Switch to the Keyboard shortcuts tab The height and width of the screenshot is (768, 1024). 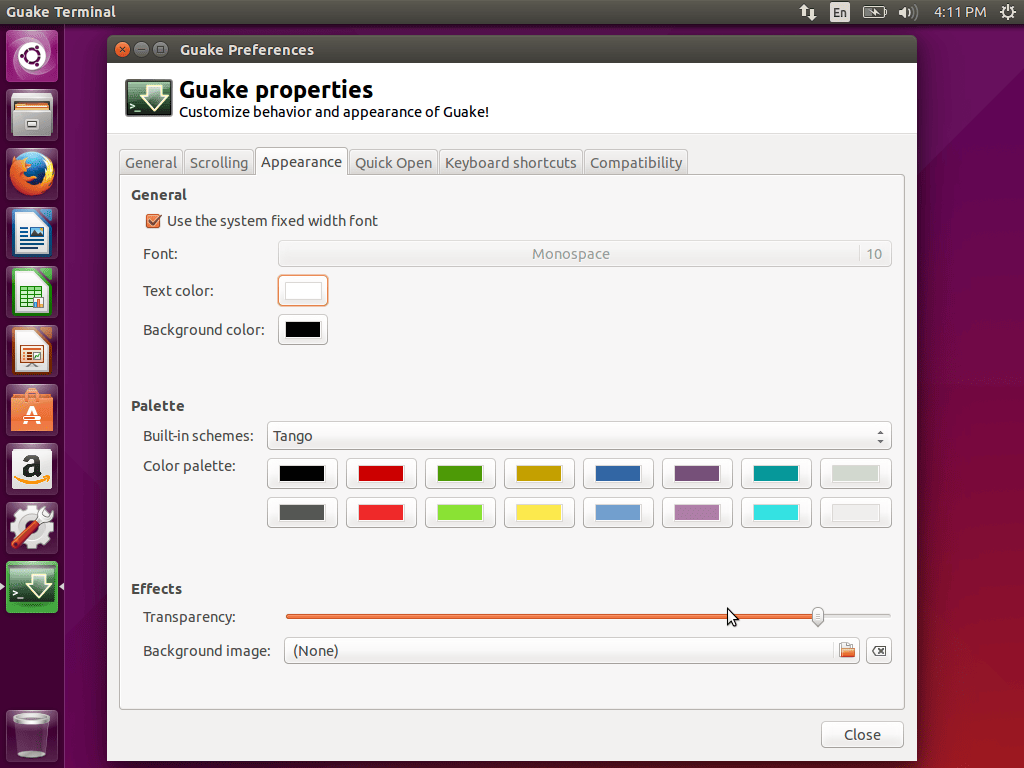coord(510,162)
